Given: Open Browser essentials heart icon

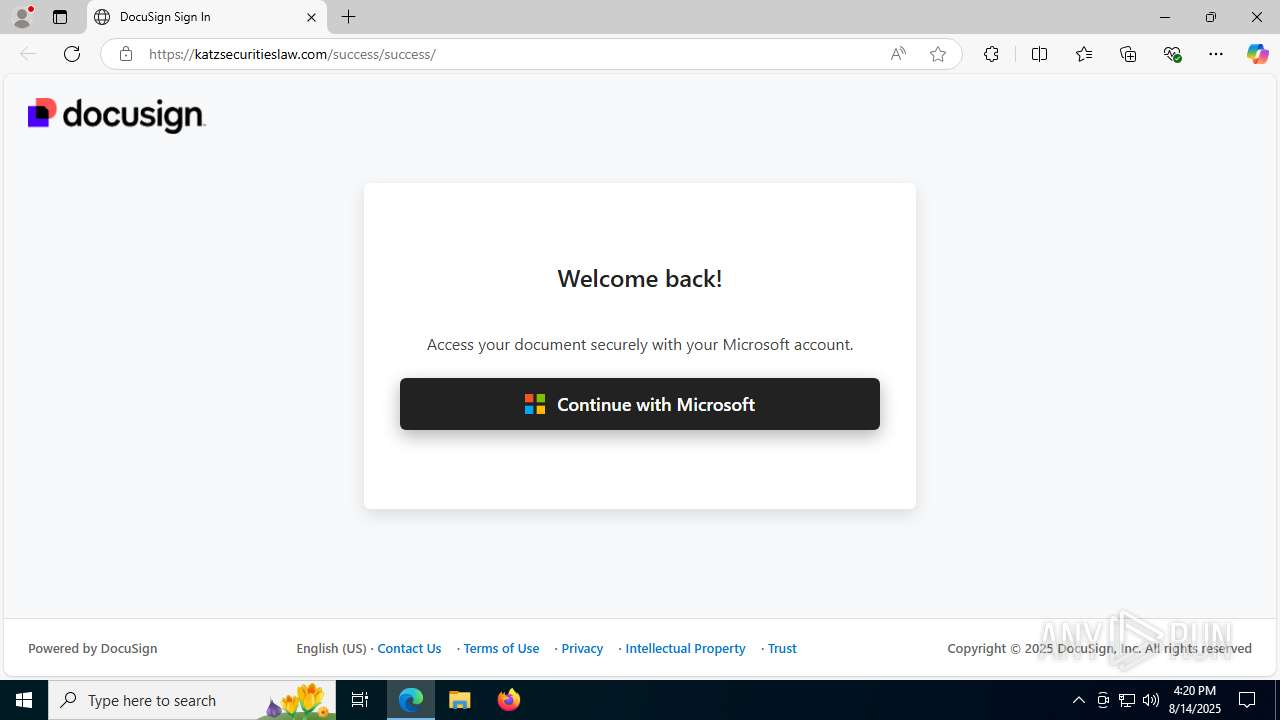Looking at the screenshot, I should [1173, 54].
